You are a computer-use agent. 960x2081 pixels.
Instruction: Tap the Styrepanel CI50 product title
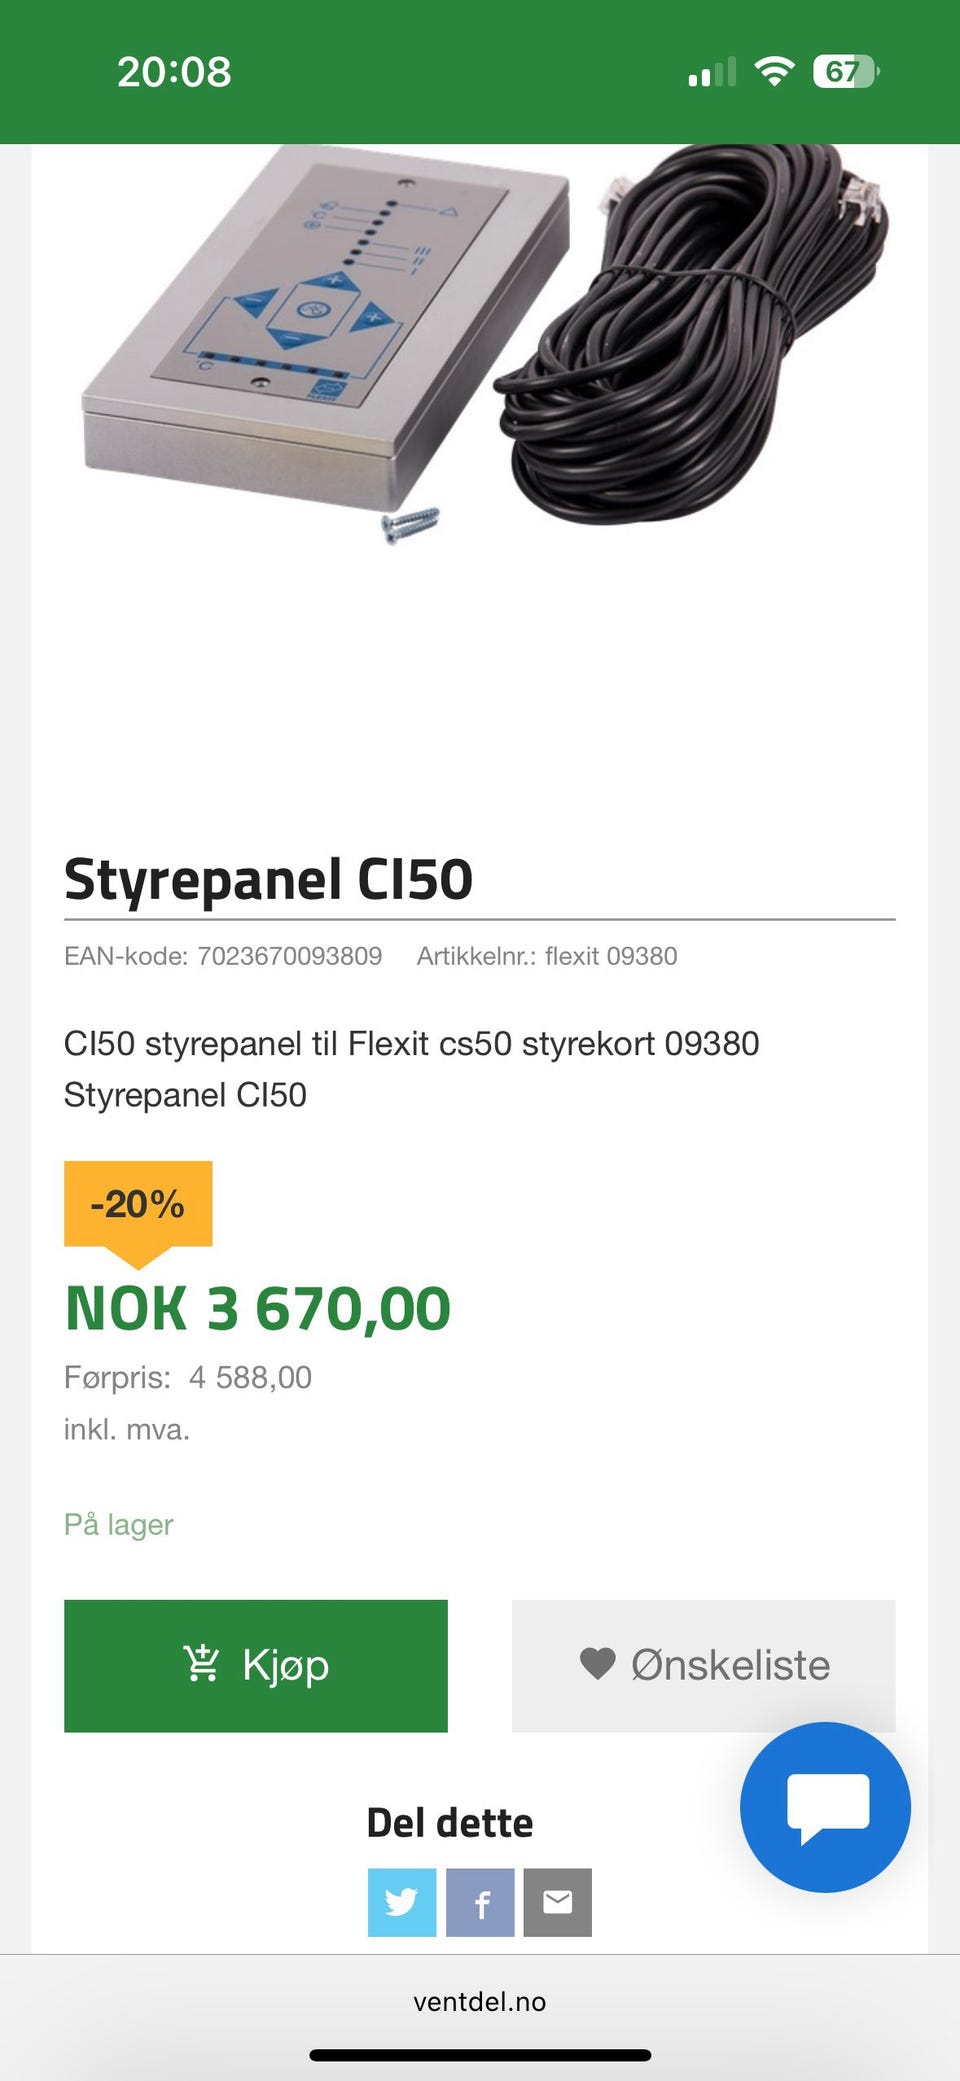tap(268, 879)
